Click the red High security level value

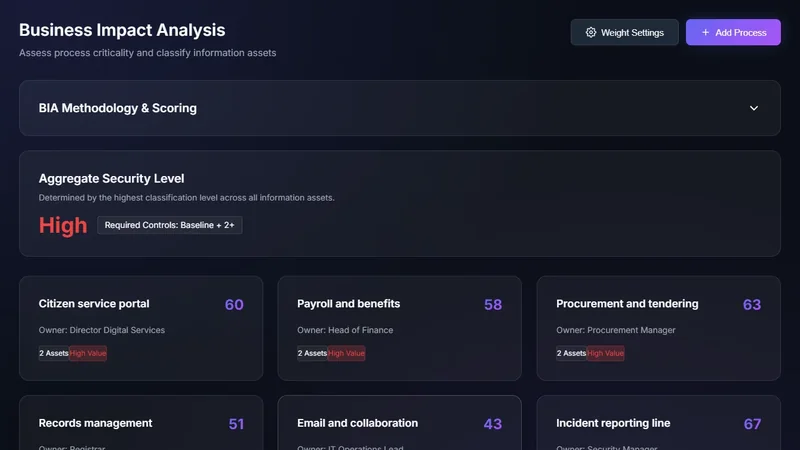(63, 225)
